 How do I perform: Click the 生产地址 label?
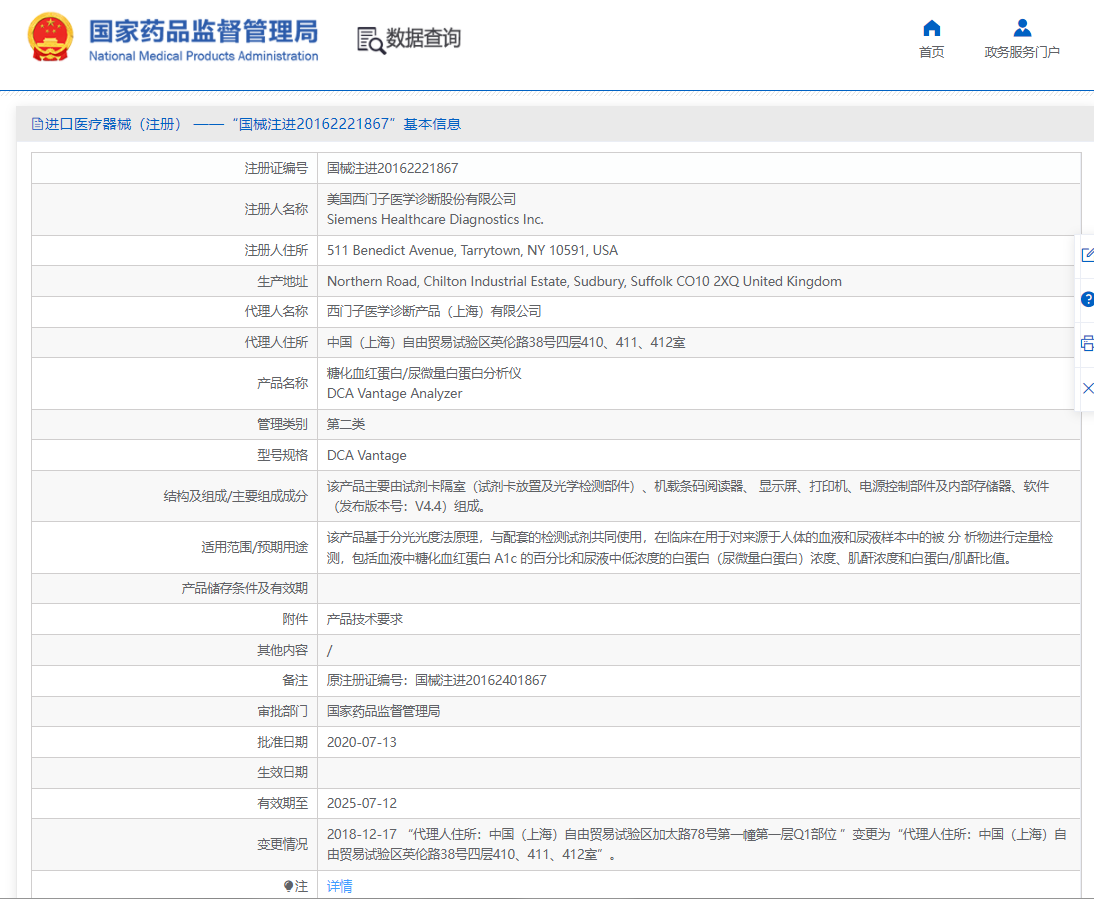tap(282, 281)
